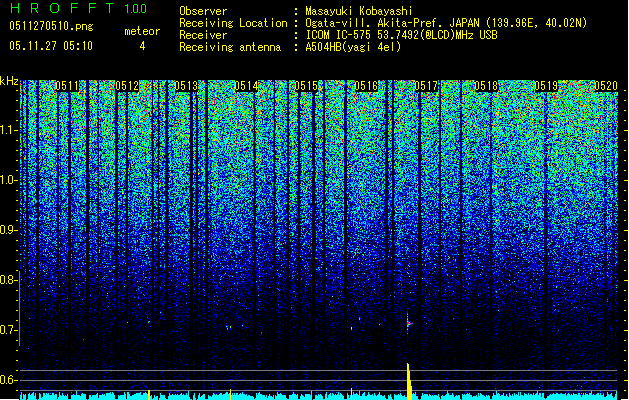Click the 0515 time marker
629x400 pixels.
pos(306,86)
